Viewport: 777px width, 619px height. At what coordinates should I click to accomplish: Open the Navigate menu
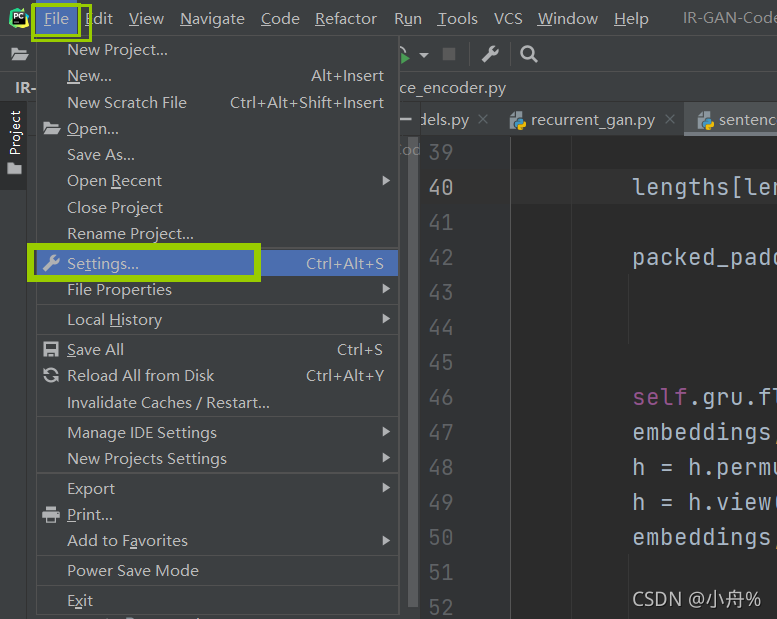point(212,19)
